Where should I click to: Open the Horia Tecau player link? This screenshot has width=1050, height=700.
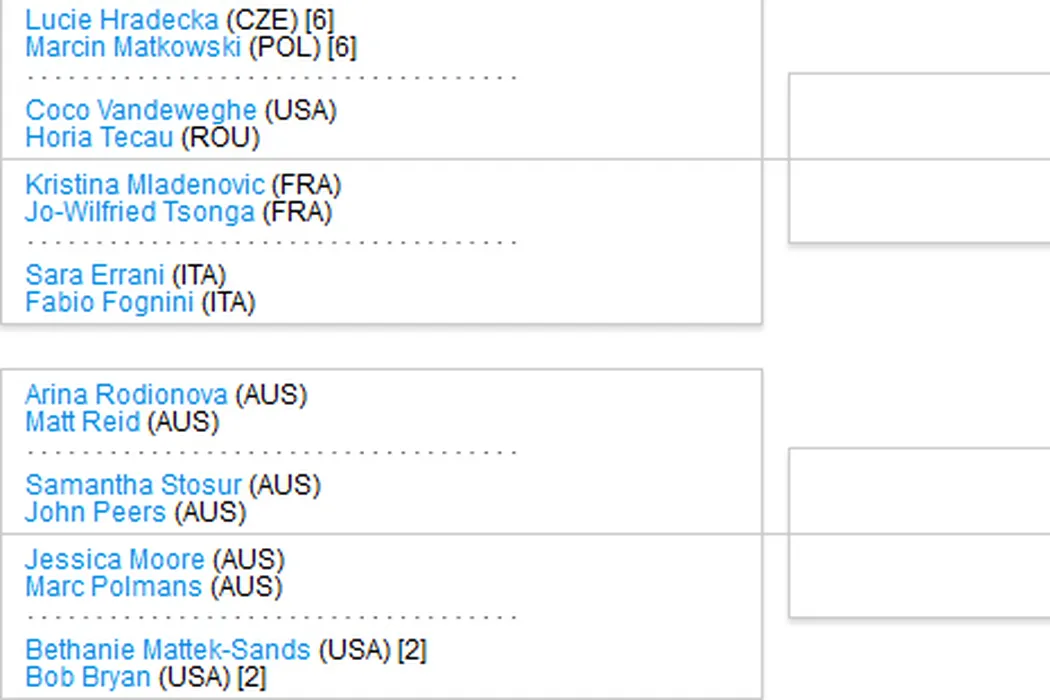(x=99, y=138)
